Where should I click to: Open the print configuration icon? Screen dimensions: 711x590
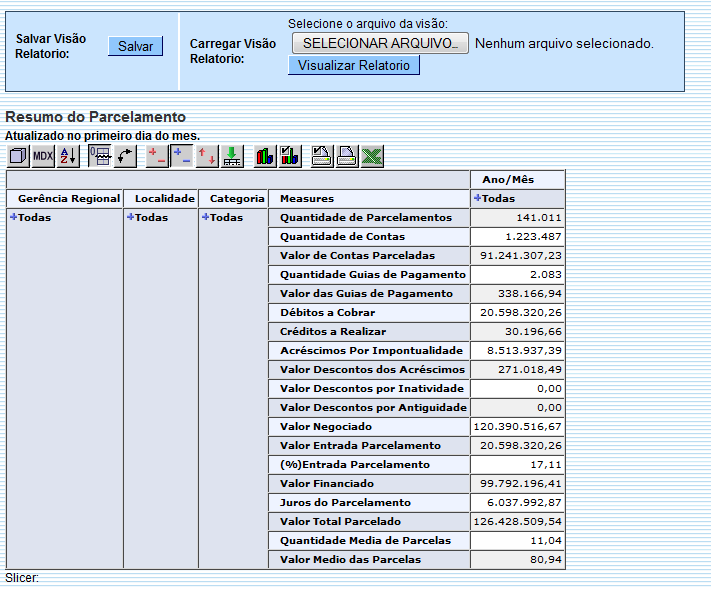click(322, 156)
